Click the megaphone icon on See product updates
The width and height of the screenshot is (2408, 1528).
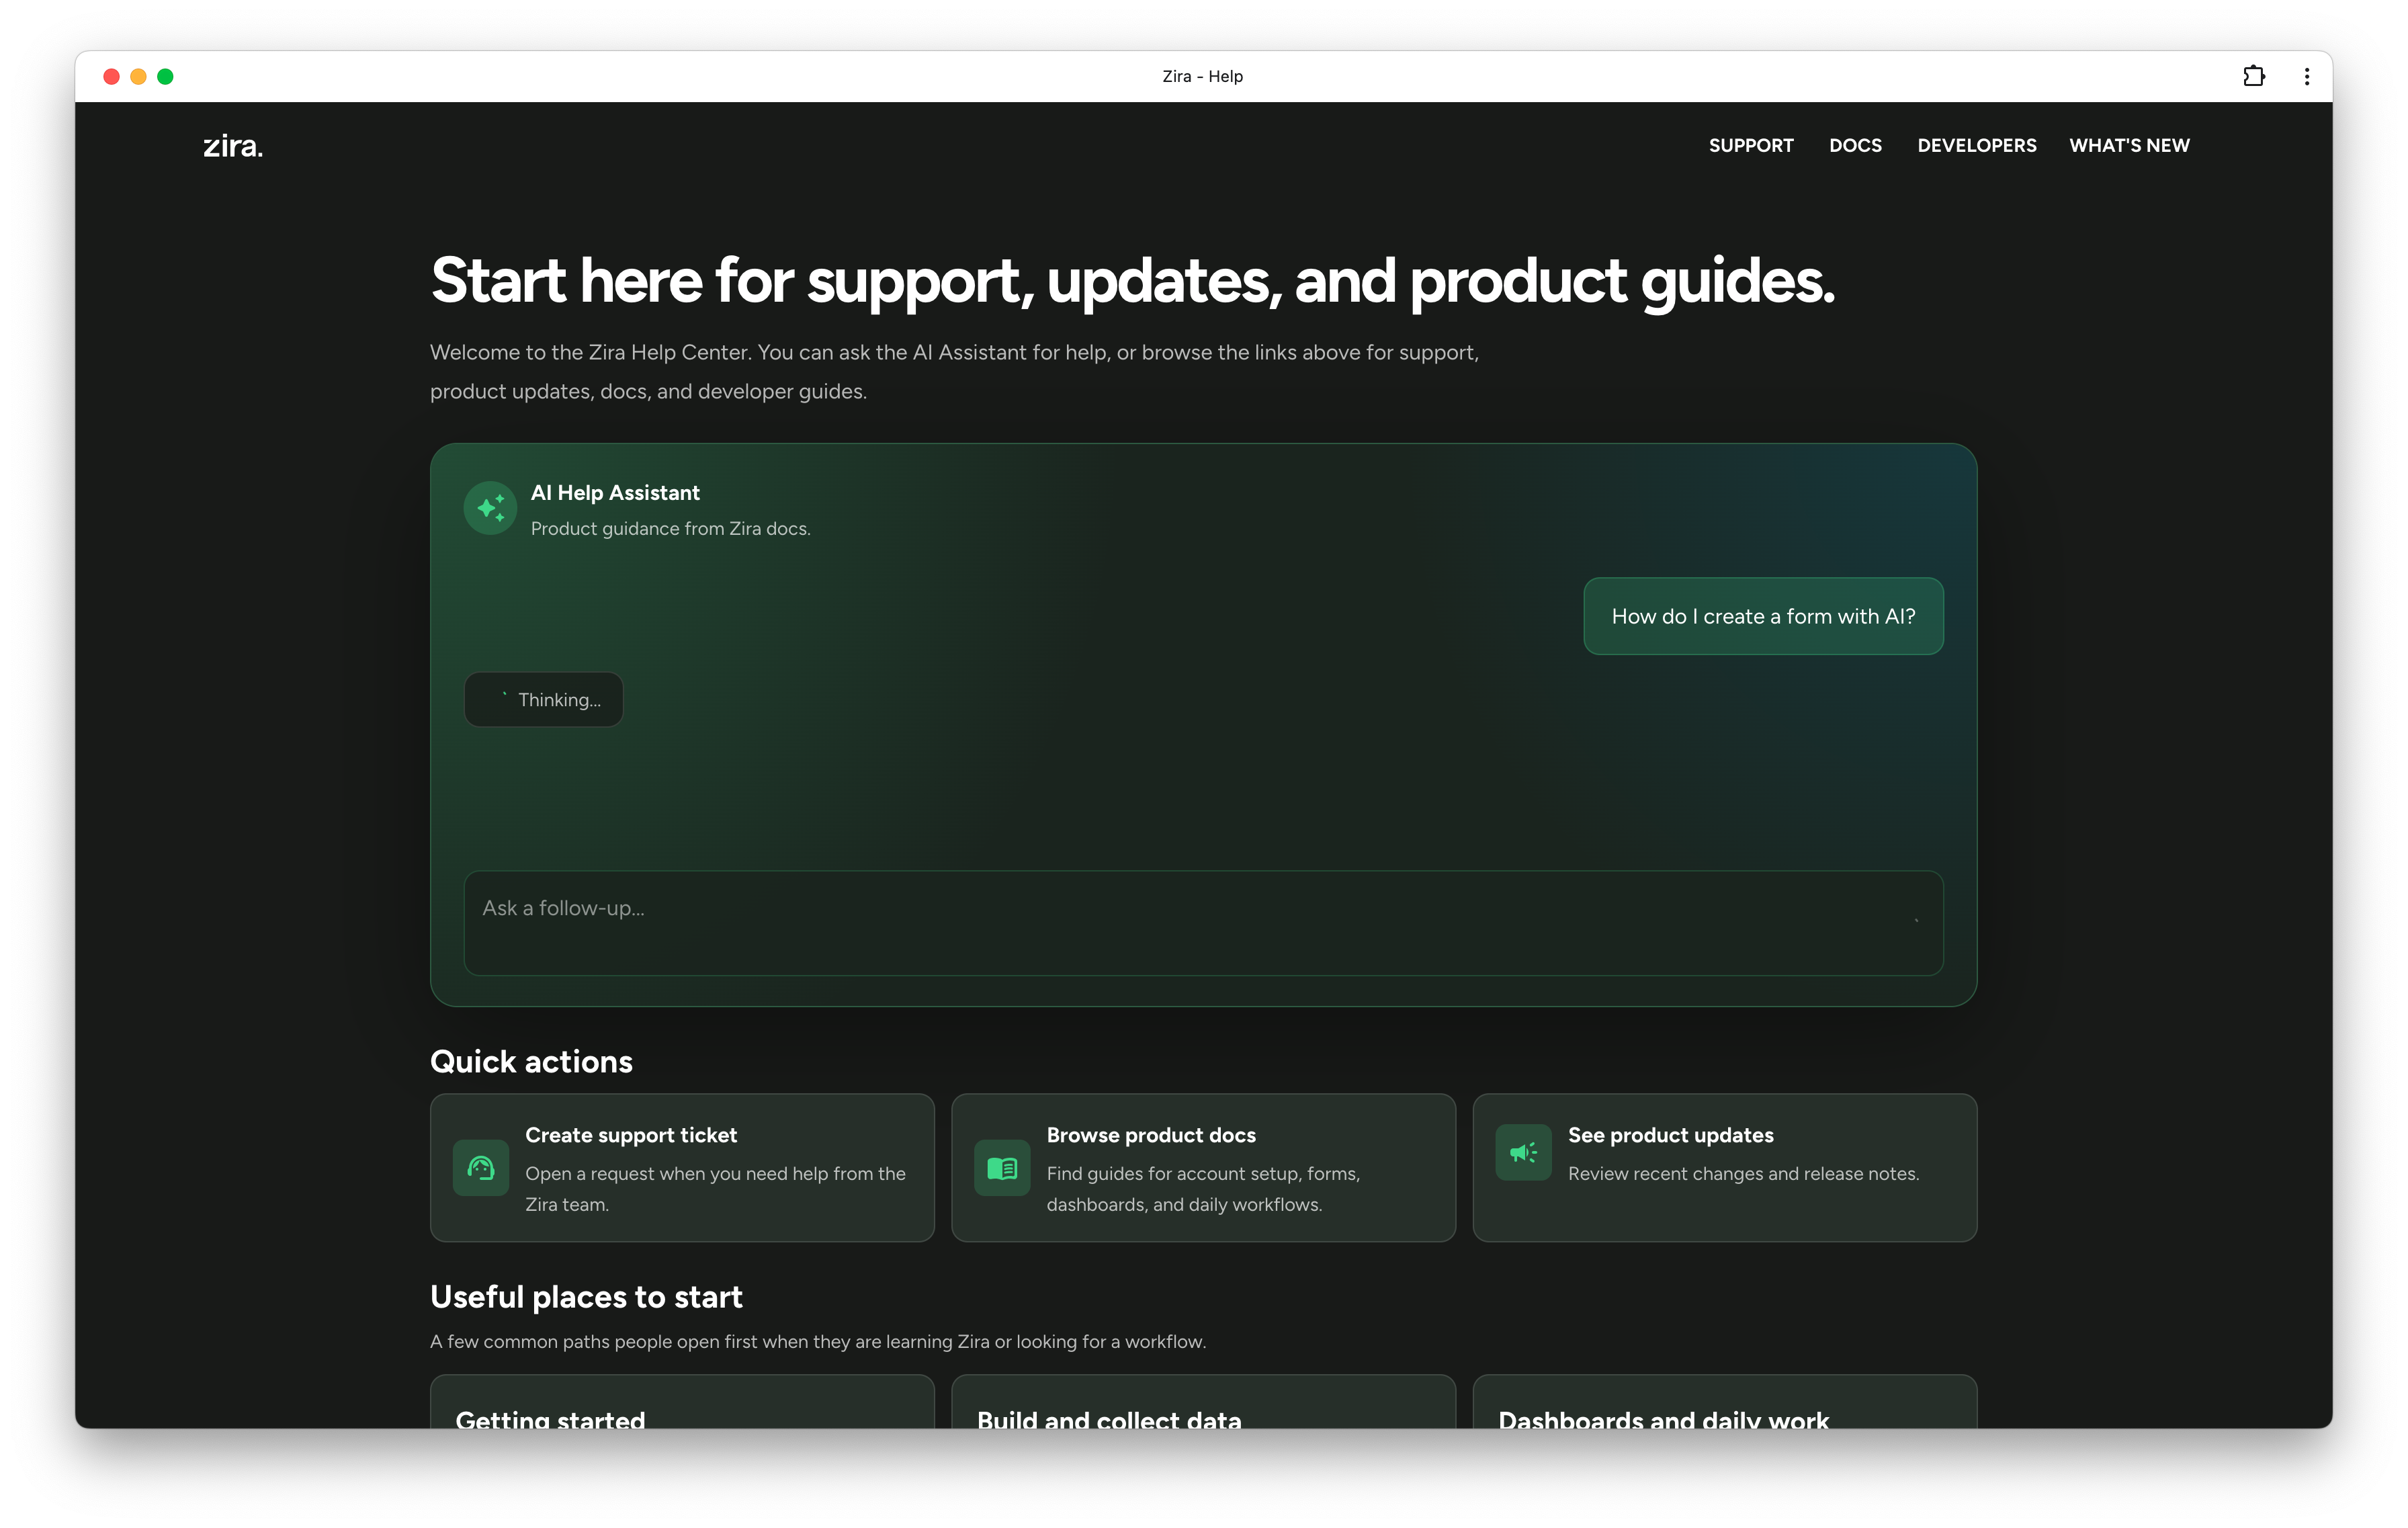coord(1523,1152)
